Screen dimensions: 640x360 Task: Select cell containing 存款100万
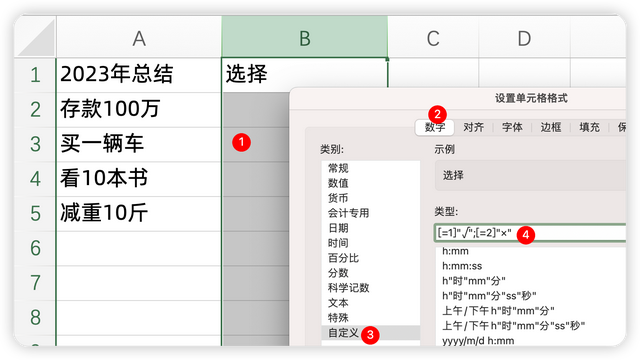[139, 109]
